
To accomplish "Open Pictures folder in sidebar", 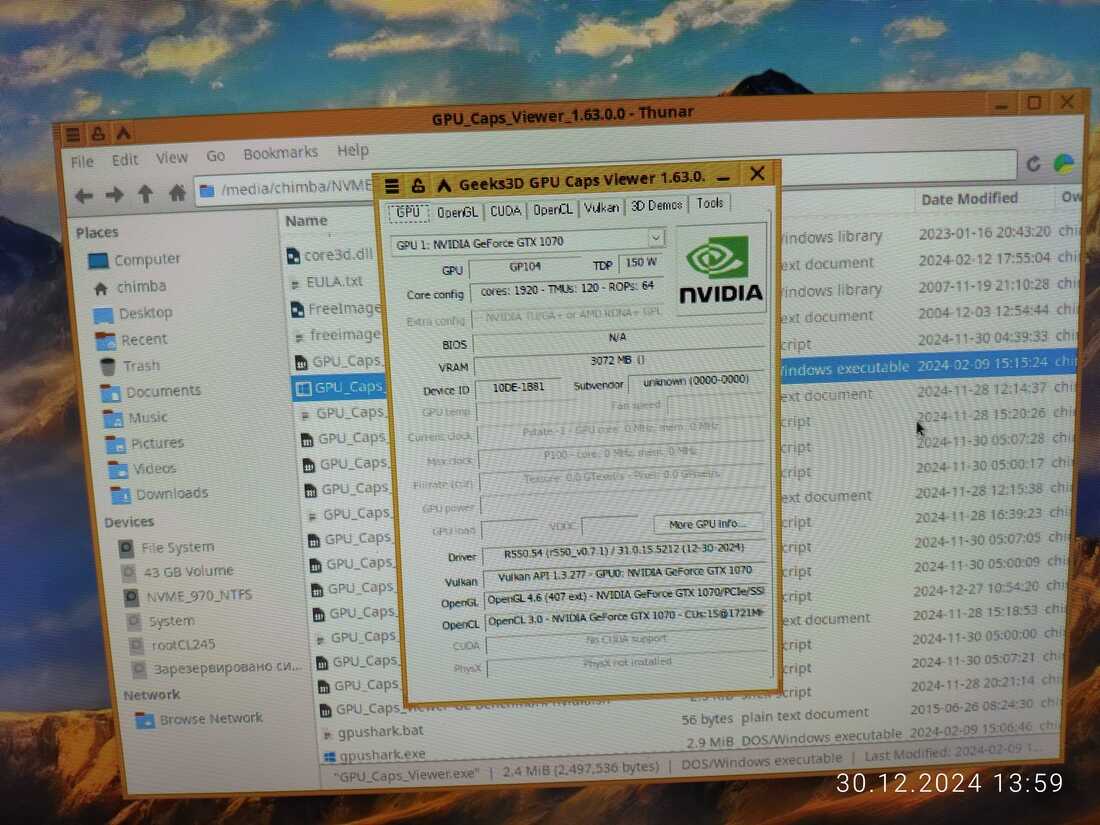I will point(145,443).
